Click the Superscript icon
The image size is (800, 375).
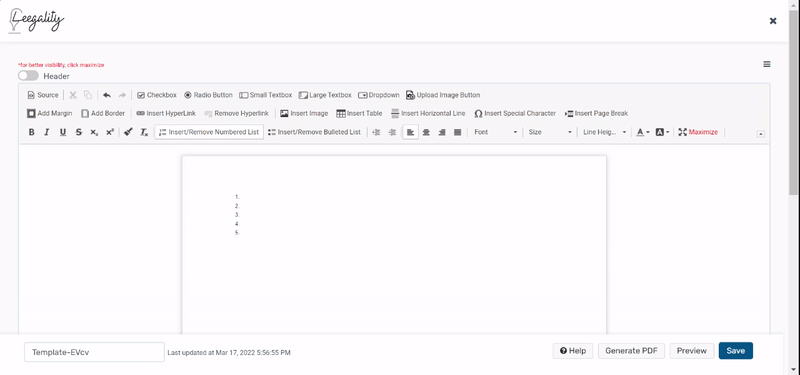click(110, 132)
